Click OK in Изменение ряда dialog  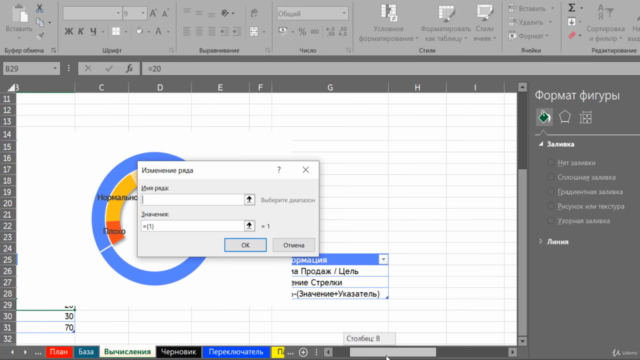tap(245, 245)
